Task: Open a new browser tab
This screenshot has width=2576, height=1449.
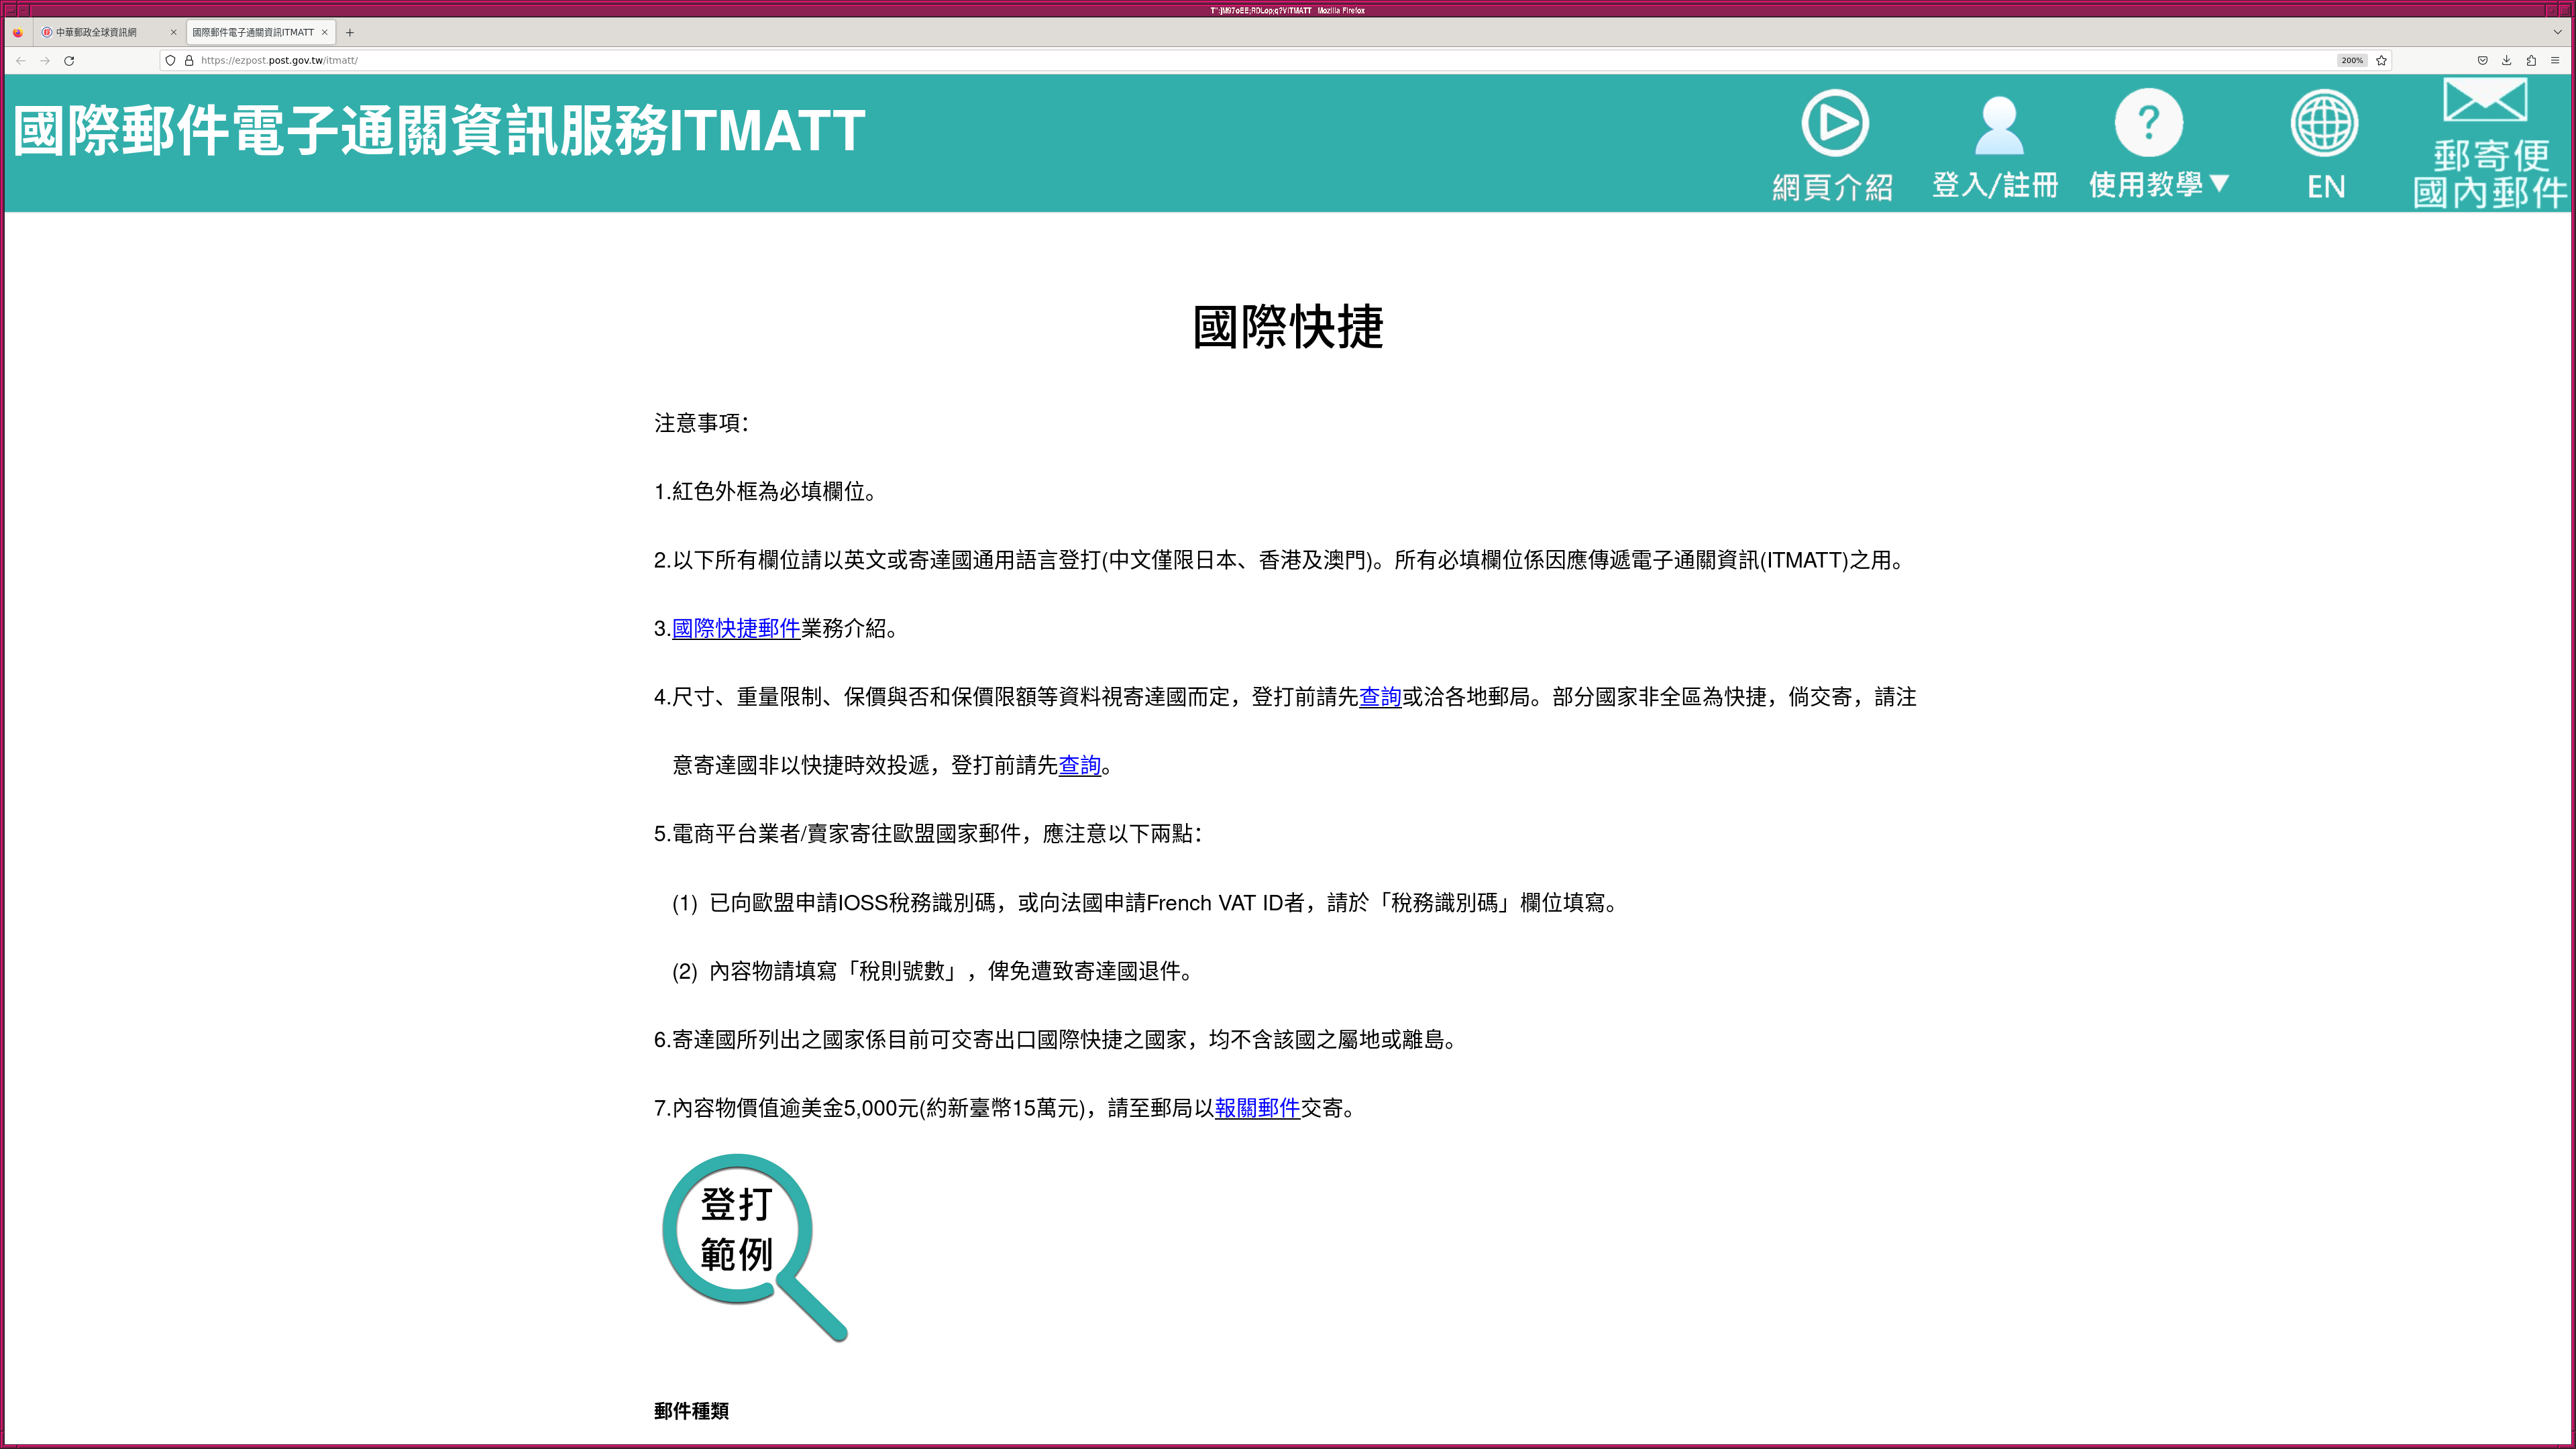Action: pyautogui.click(x=350, y=32)
